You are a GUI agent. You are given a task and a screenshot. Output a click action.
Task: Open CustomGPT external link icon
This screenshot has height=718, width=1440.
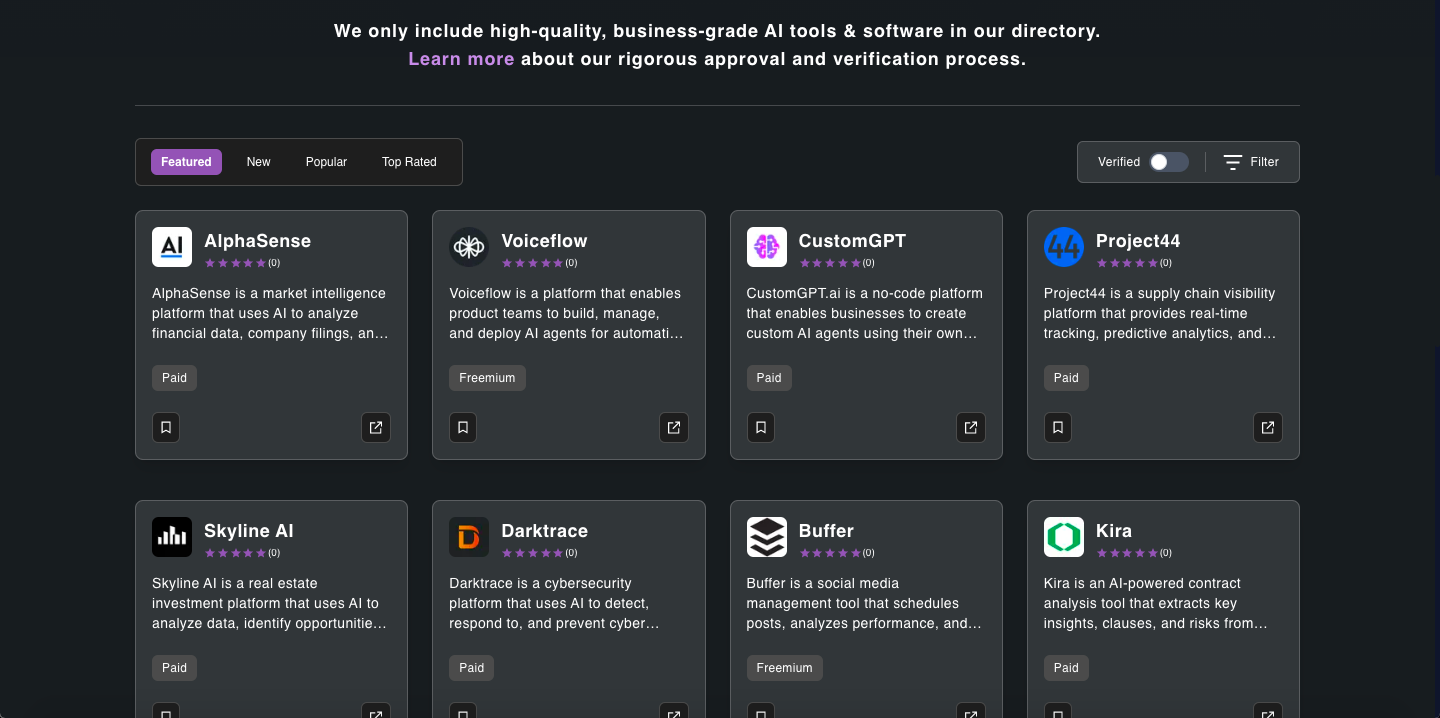tap(971, 427)
